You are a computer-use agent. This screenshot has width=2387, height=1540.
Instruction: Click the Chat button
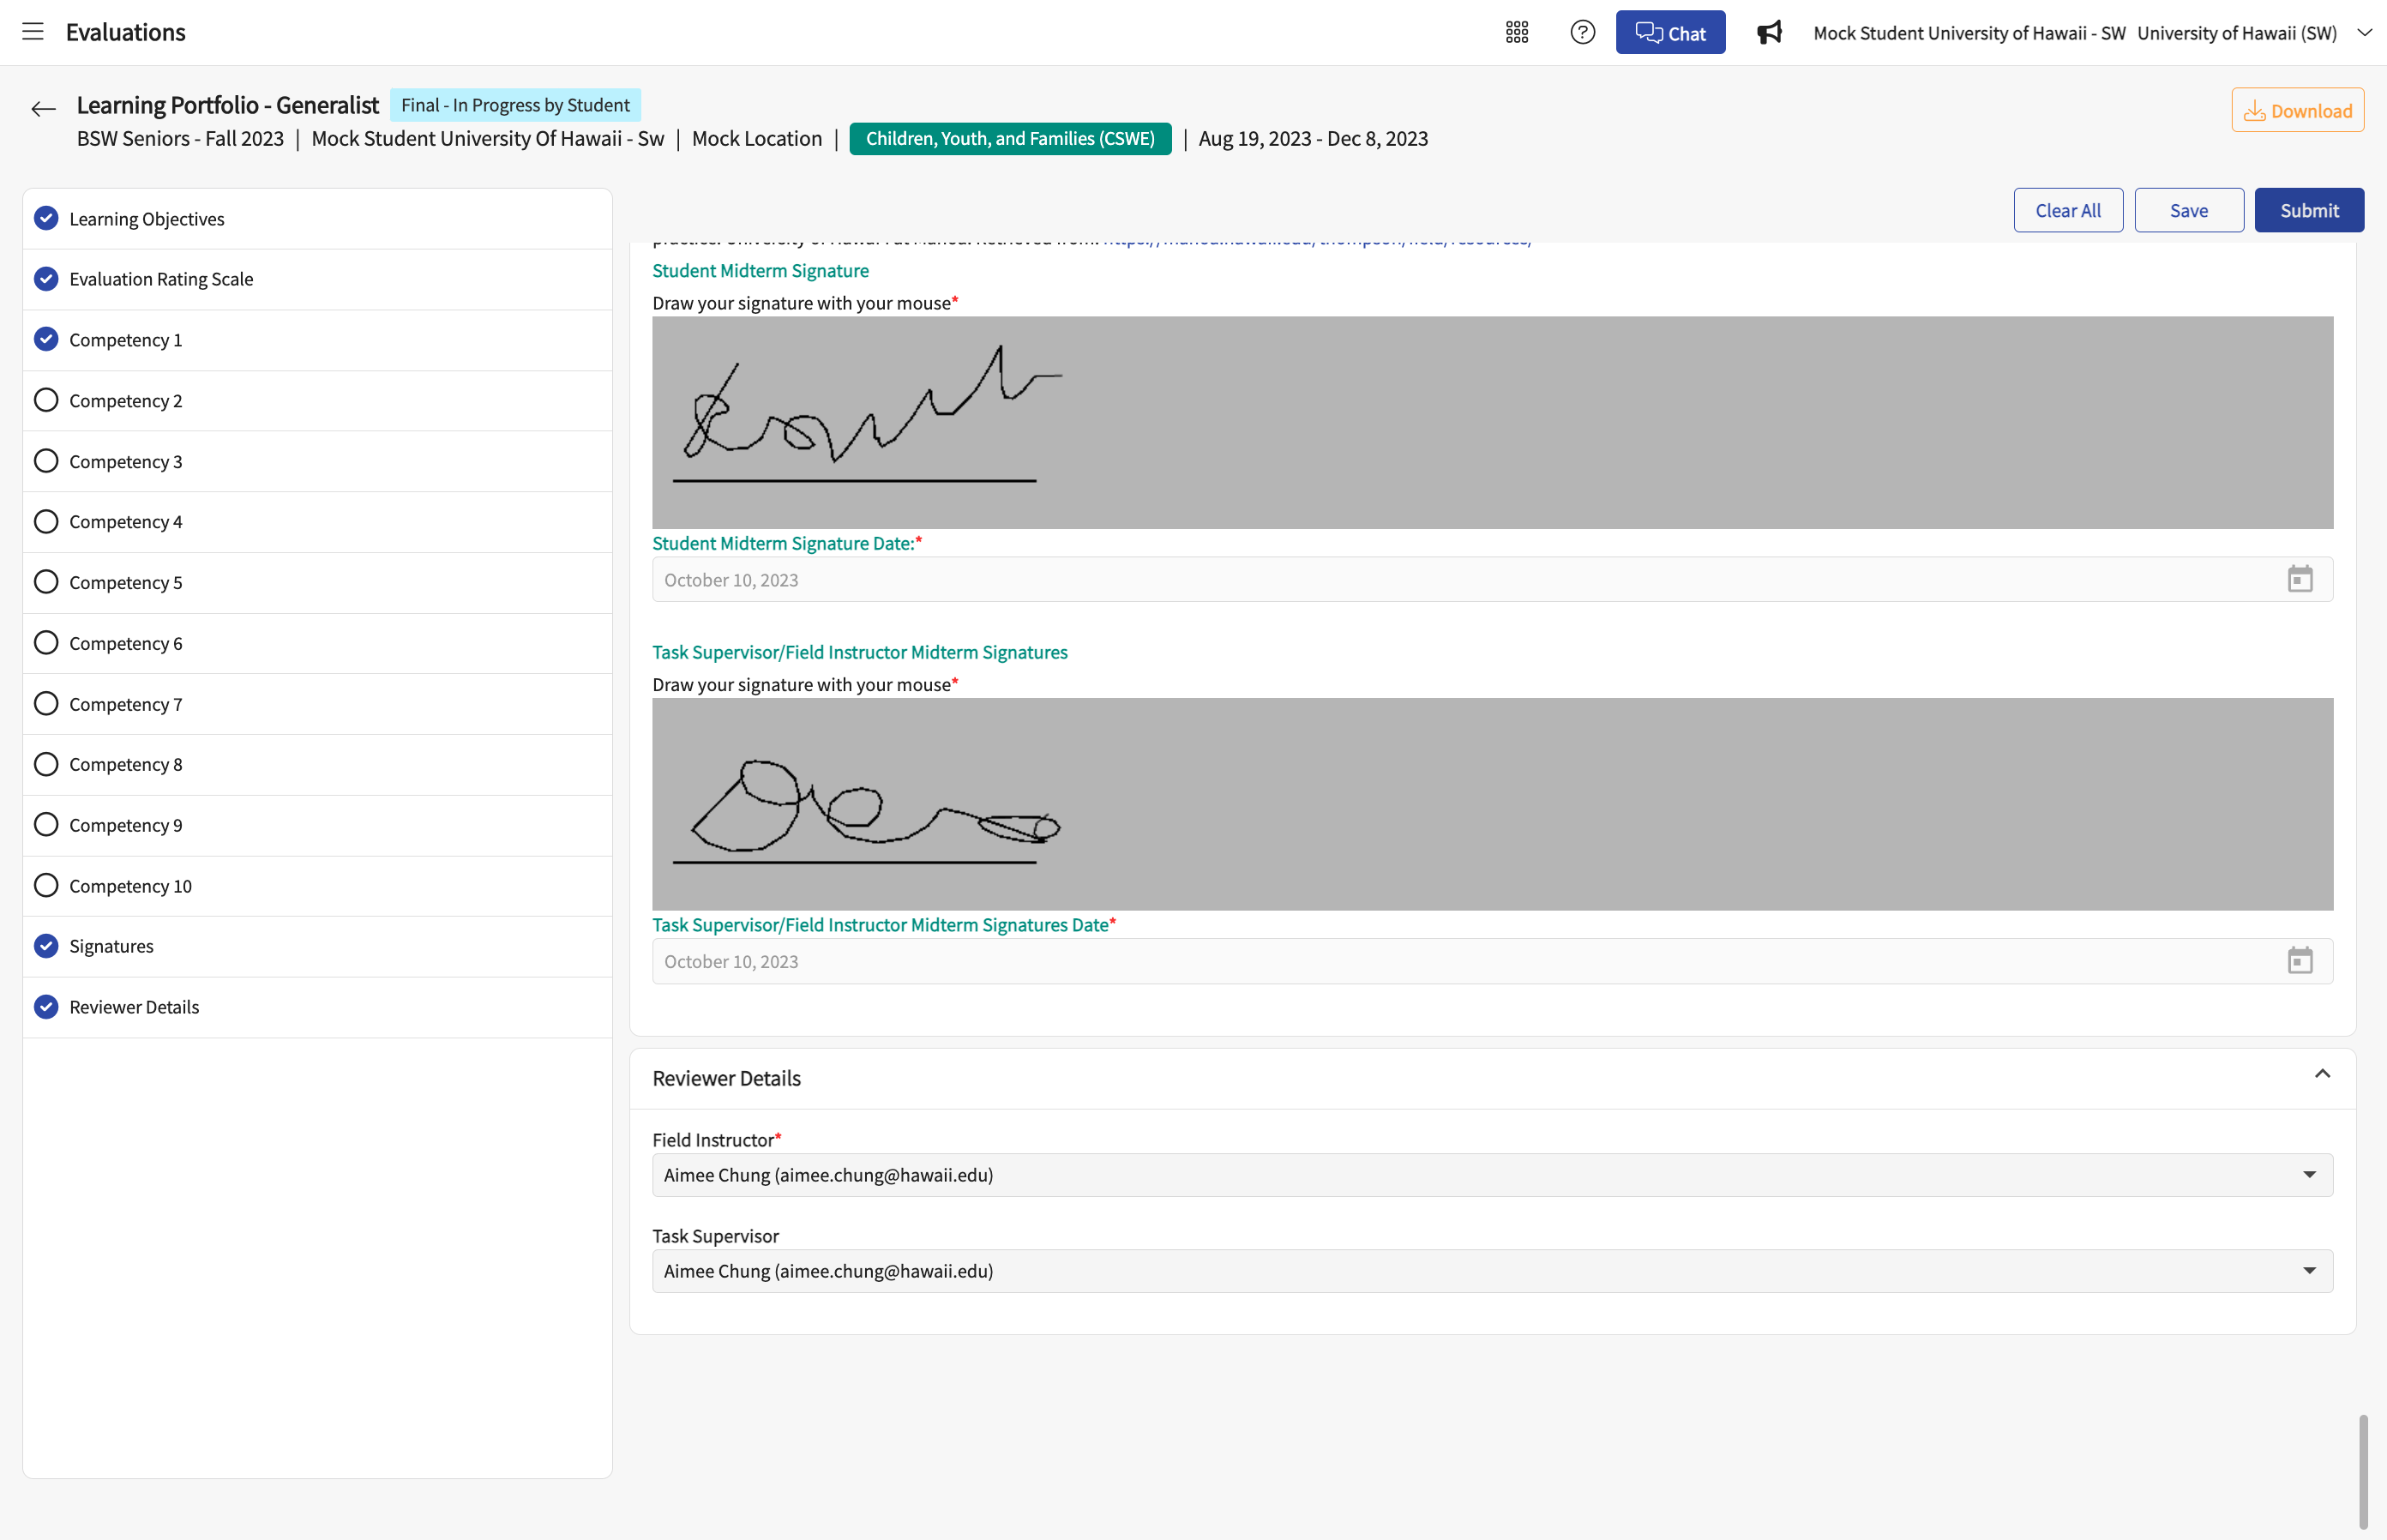pos(1670,33)
